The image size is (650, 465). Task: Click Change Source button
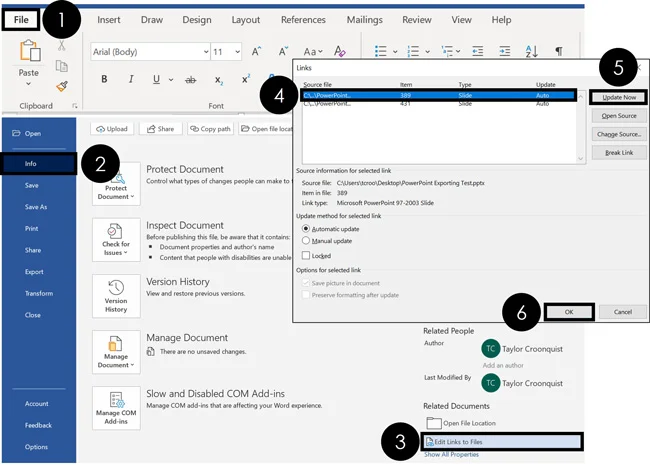(619, 134)
